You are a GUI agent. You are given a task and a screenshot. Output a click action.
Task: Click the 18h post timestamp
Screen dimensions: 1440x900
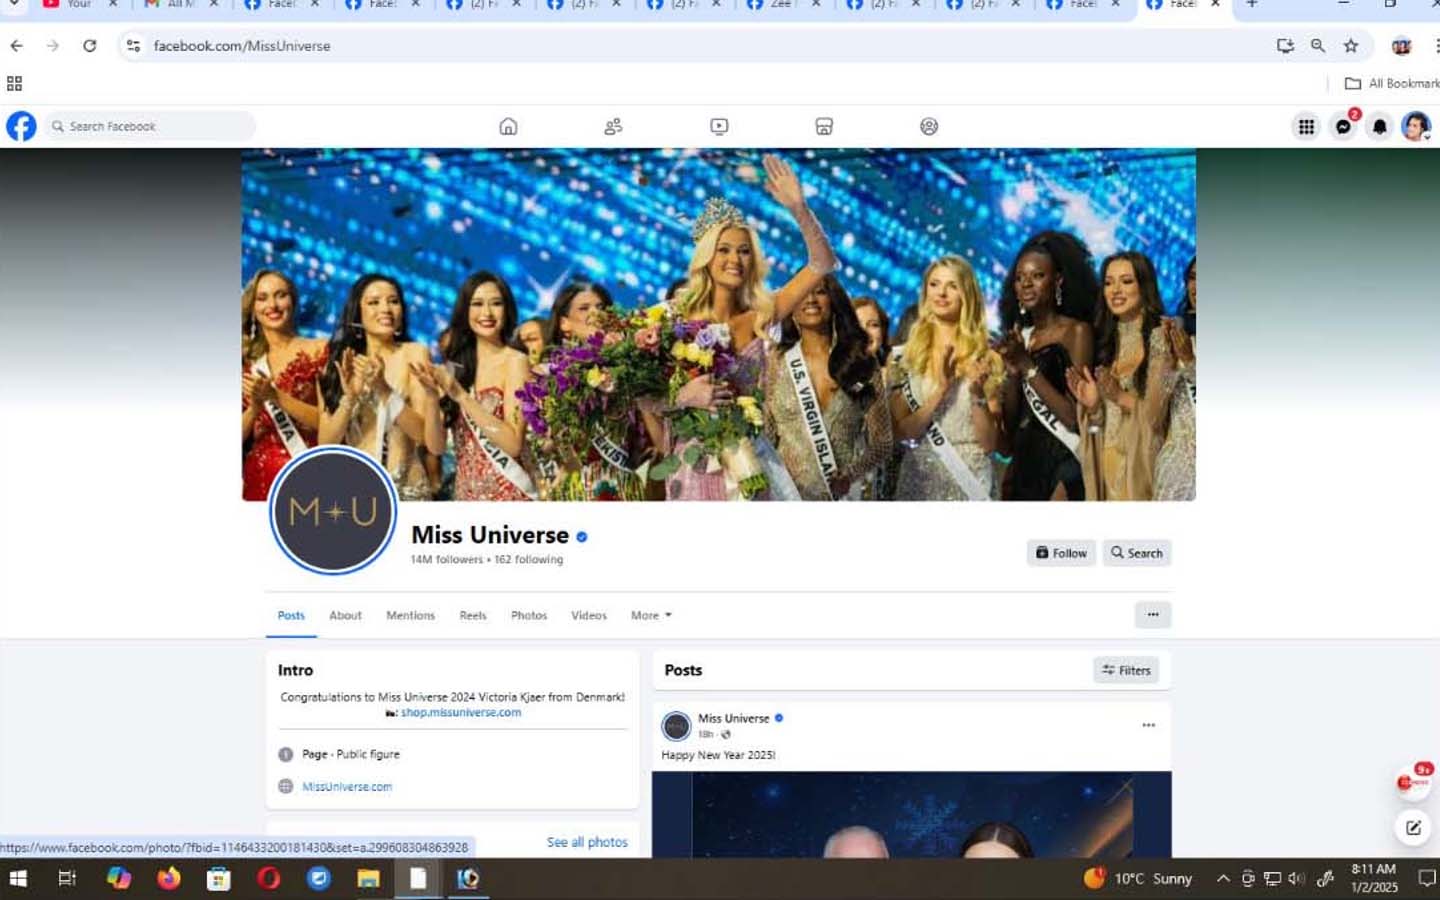pos(705,735)
